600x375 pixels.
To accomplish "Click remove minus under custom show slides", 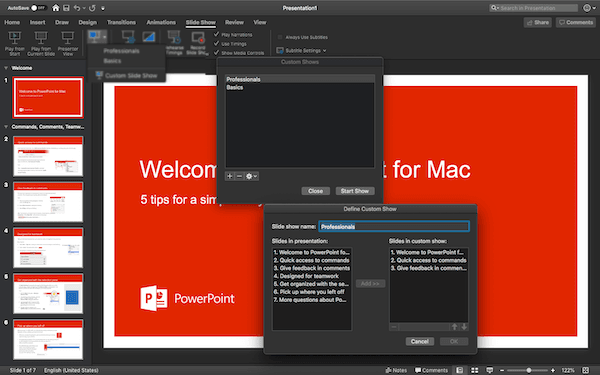I will click(x=394, y=327).
